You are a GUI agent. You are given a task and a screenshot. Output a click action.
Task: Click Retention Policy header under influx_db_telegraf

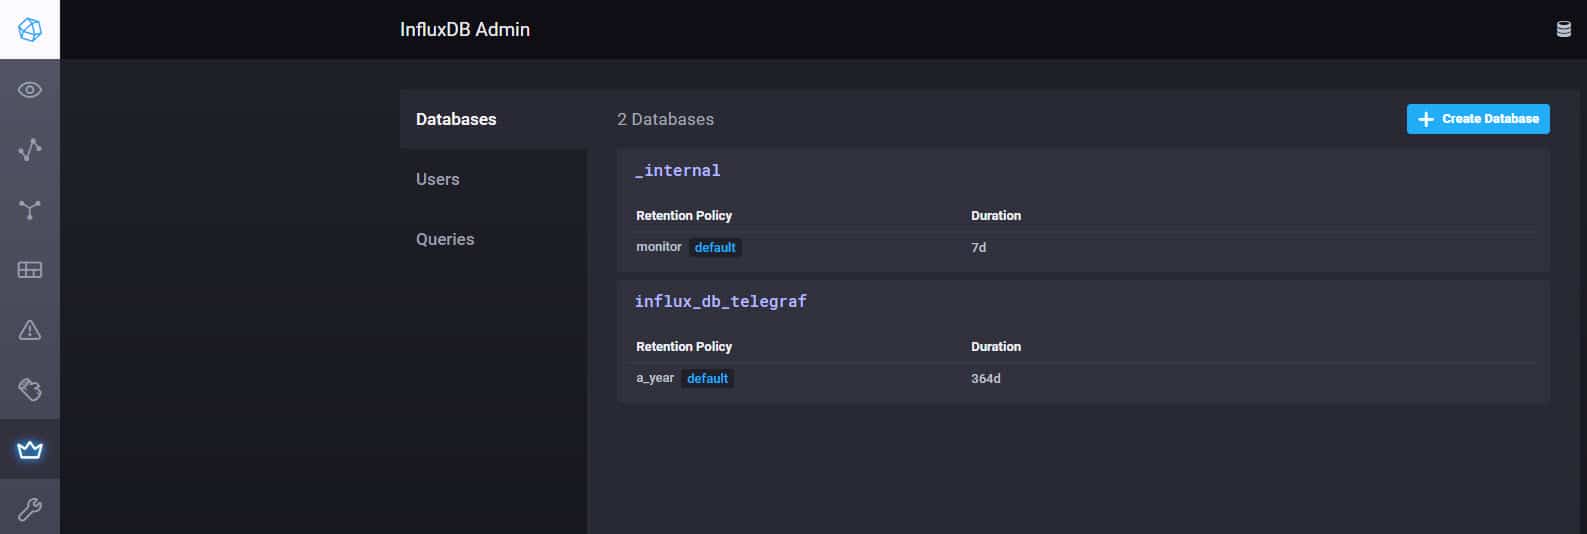pos(684,346)
